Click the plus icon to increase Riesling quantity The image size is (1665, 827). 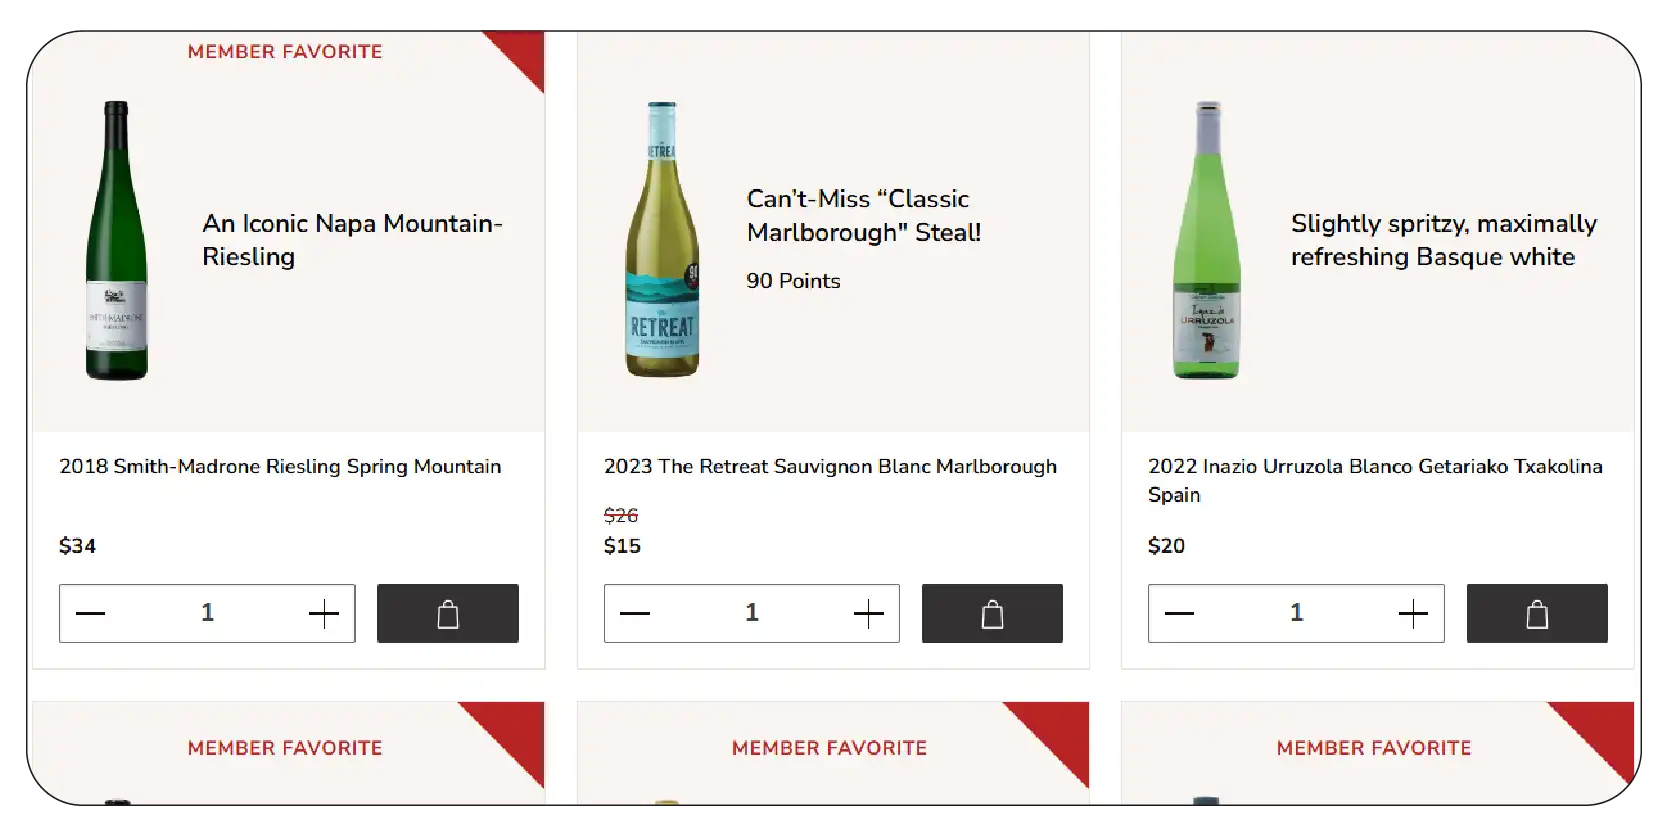323,613
